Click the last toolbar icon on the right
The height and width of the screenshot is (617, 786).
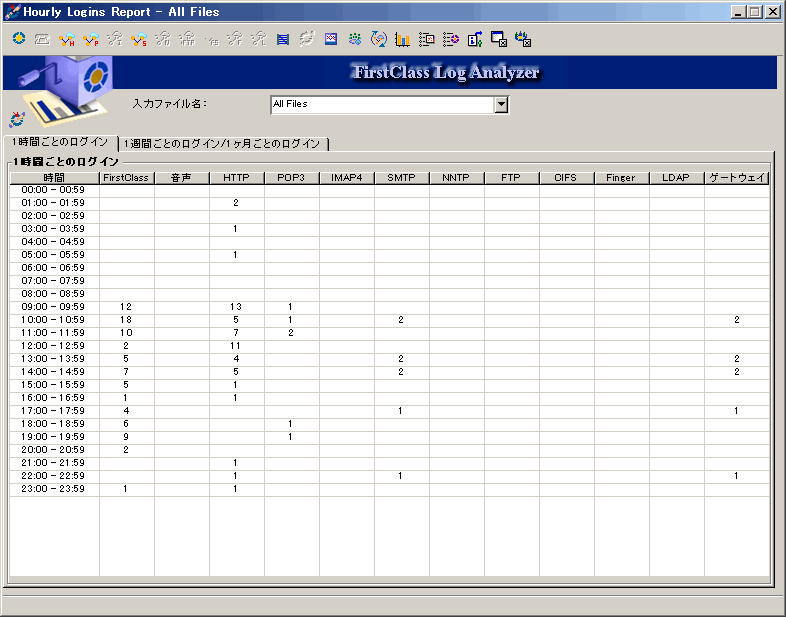point(523,39)
